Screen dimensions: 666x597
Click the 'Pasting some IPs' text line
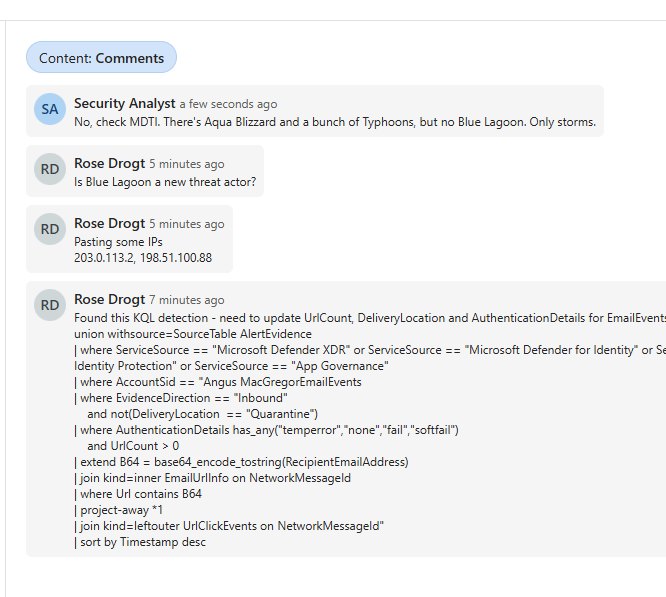pyautogui.click(x=118, y=242)
